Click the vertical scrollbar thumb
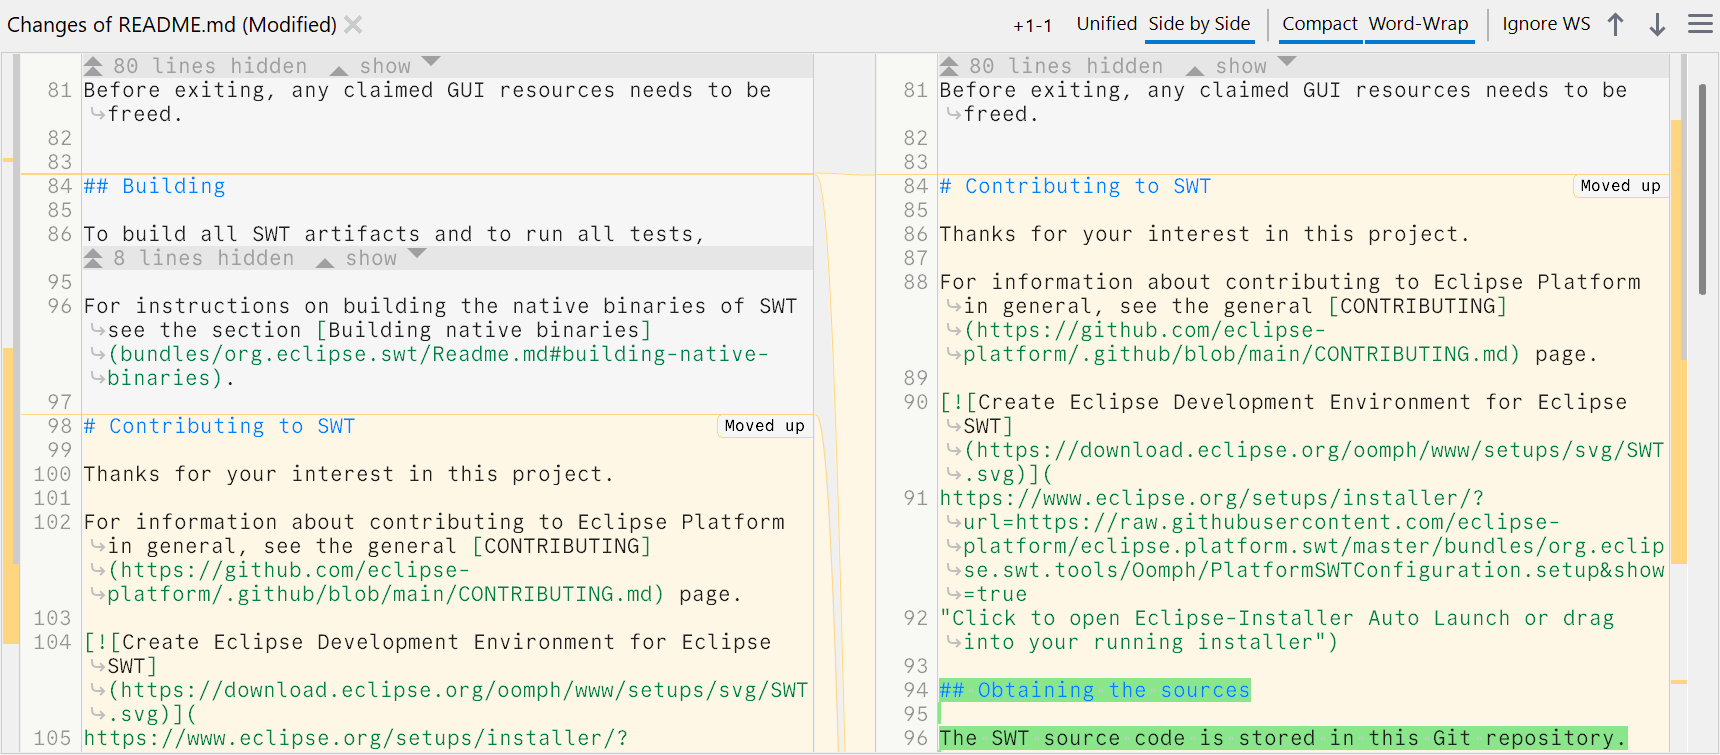Screen dimensions: 1720x755 point(1702,190)
